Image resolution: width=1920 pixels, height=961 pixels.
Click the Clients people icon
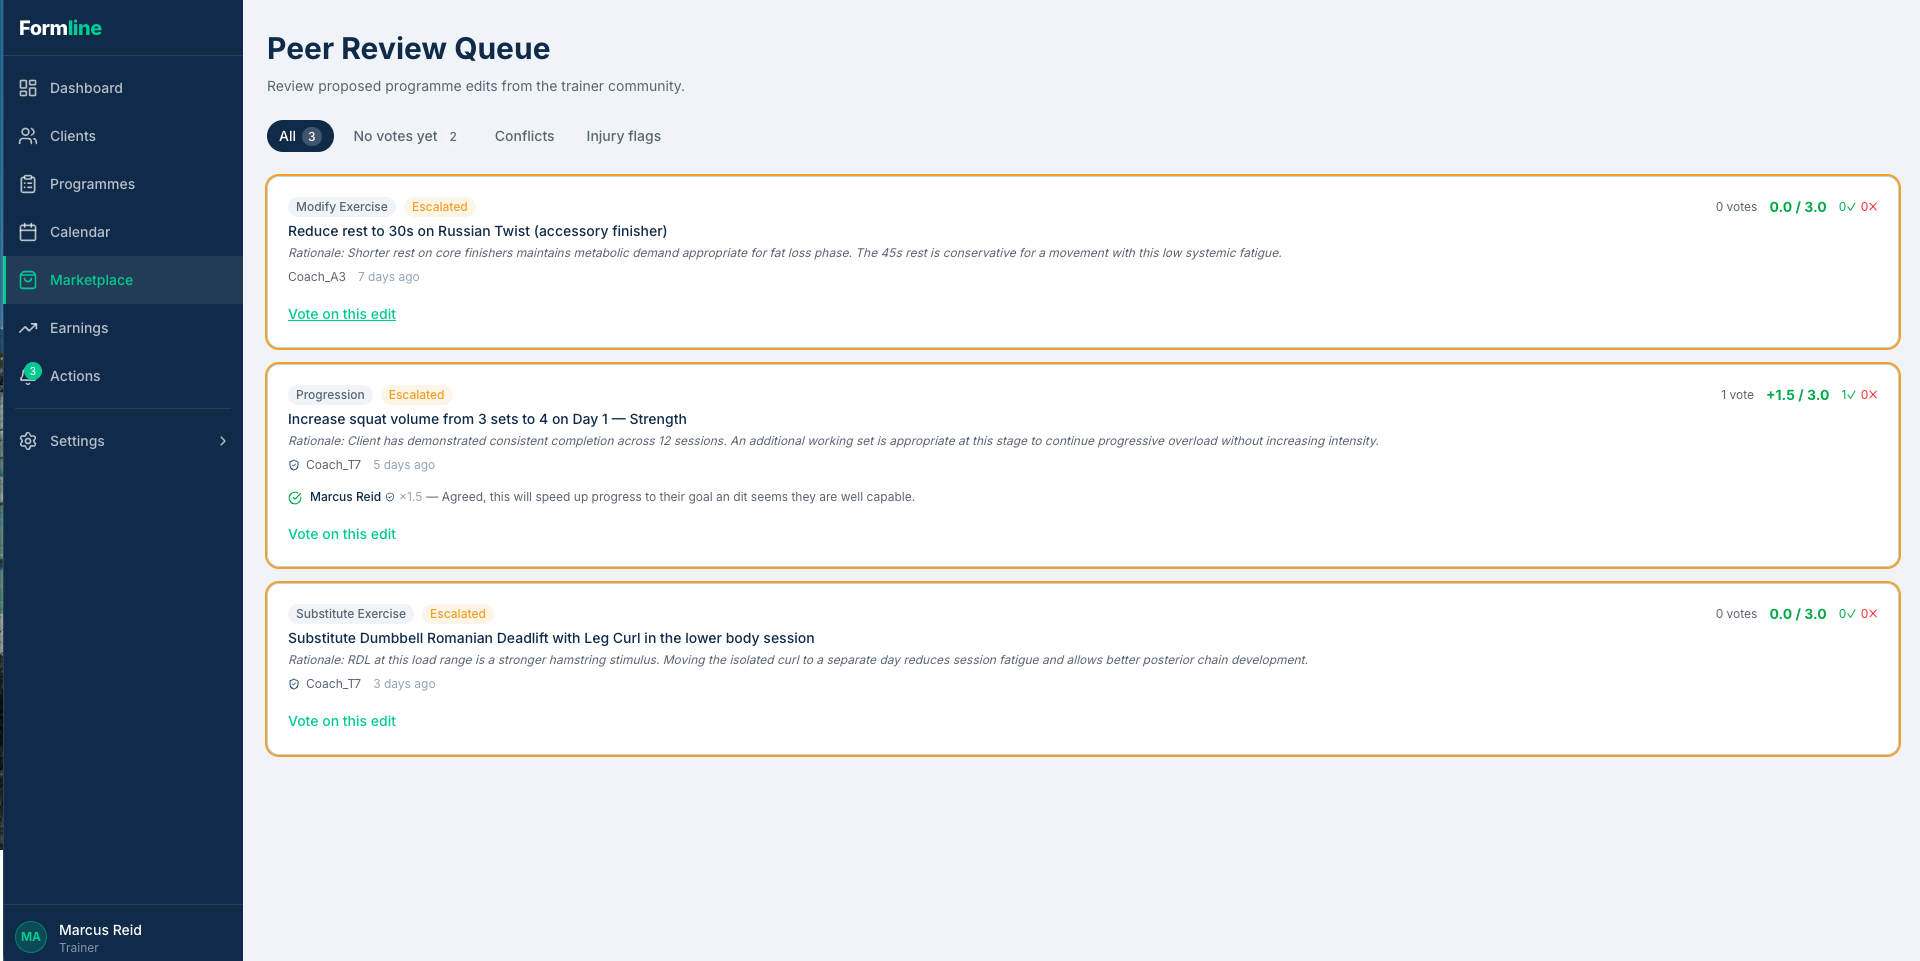click(28, 136)
